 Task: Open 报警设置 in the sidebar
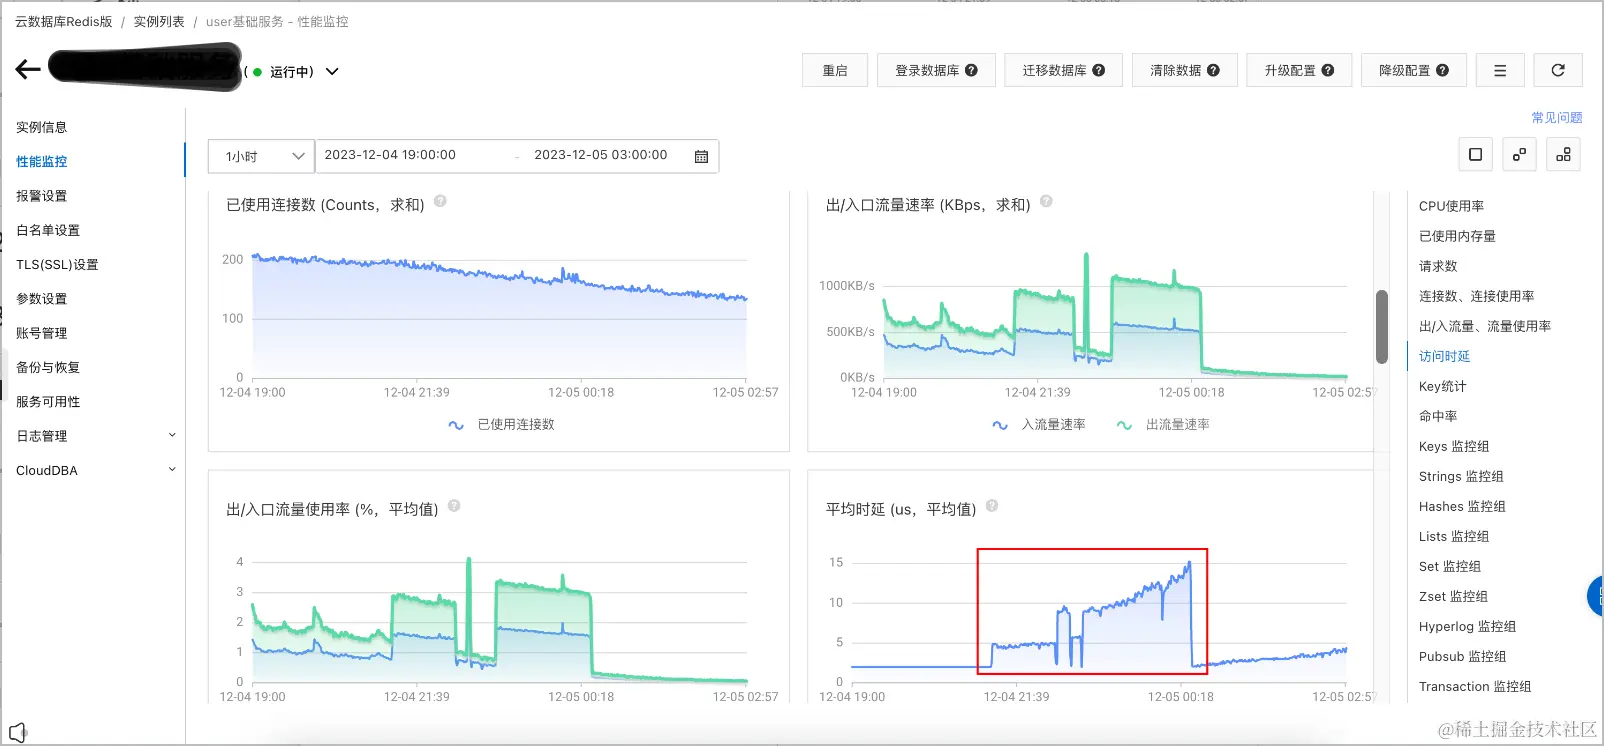[x=42, y=196]
